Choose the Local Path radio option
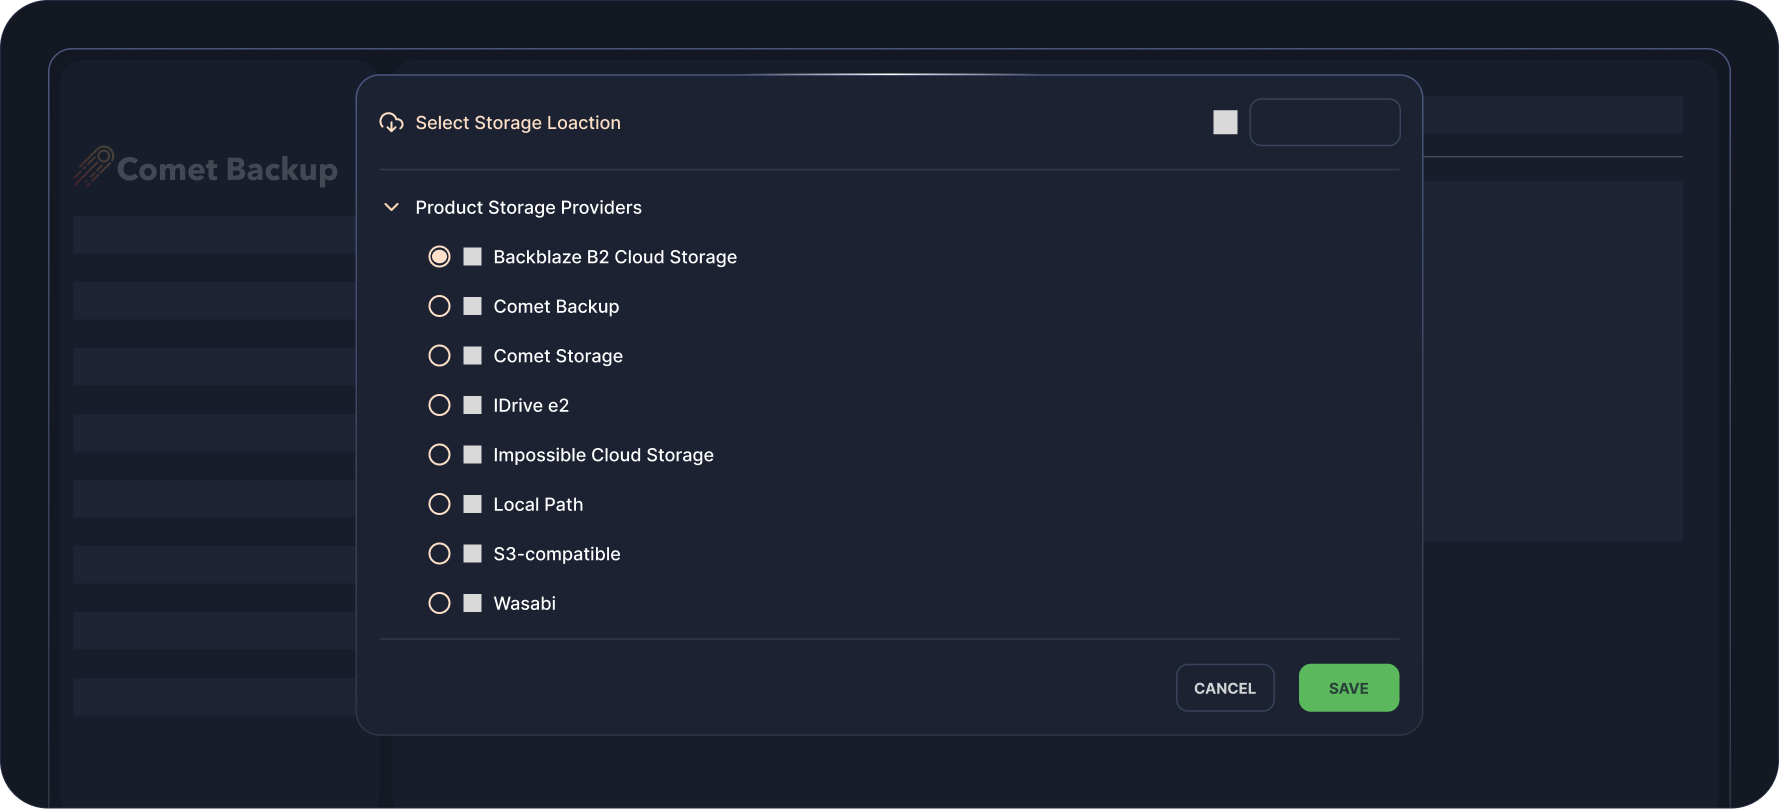 pyautogui.click(x=439, y=504)
